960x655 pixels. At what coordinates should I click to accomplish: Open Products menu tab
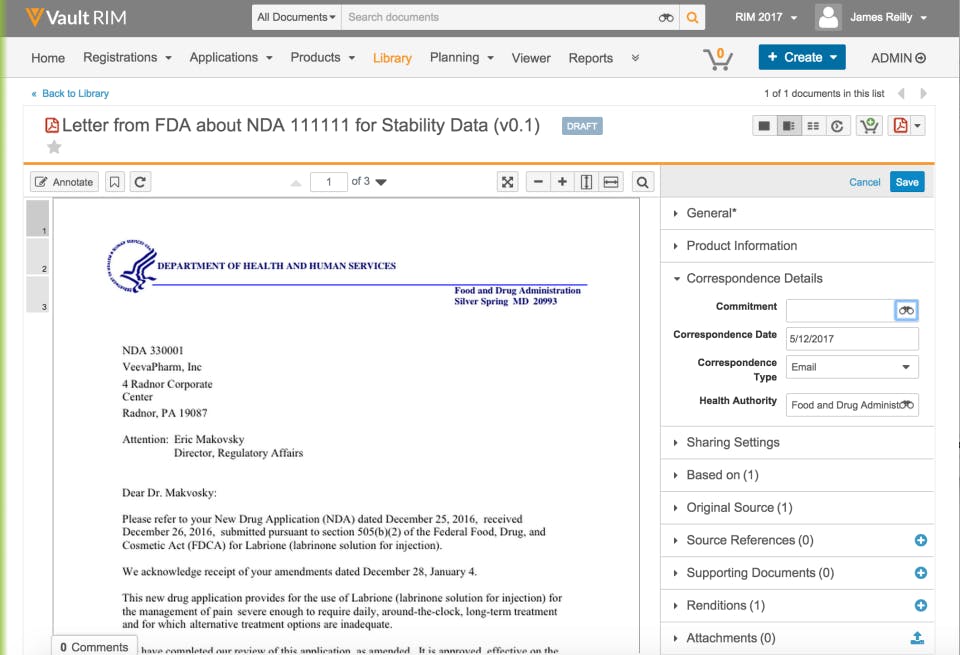[323, 58]
